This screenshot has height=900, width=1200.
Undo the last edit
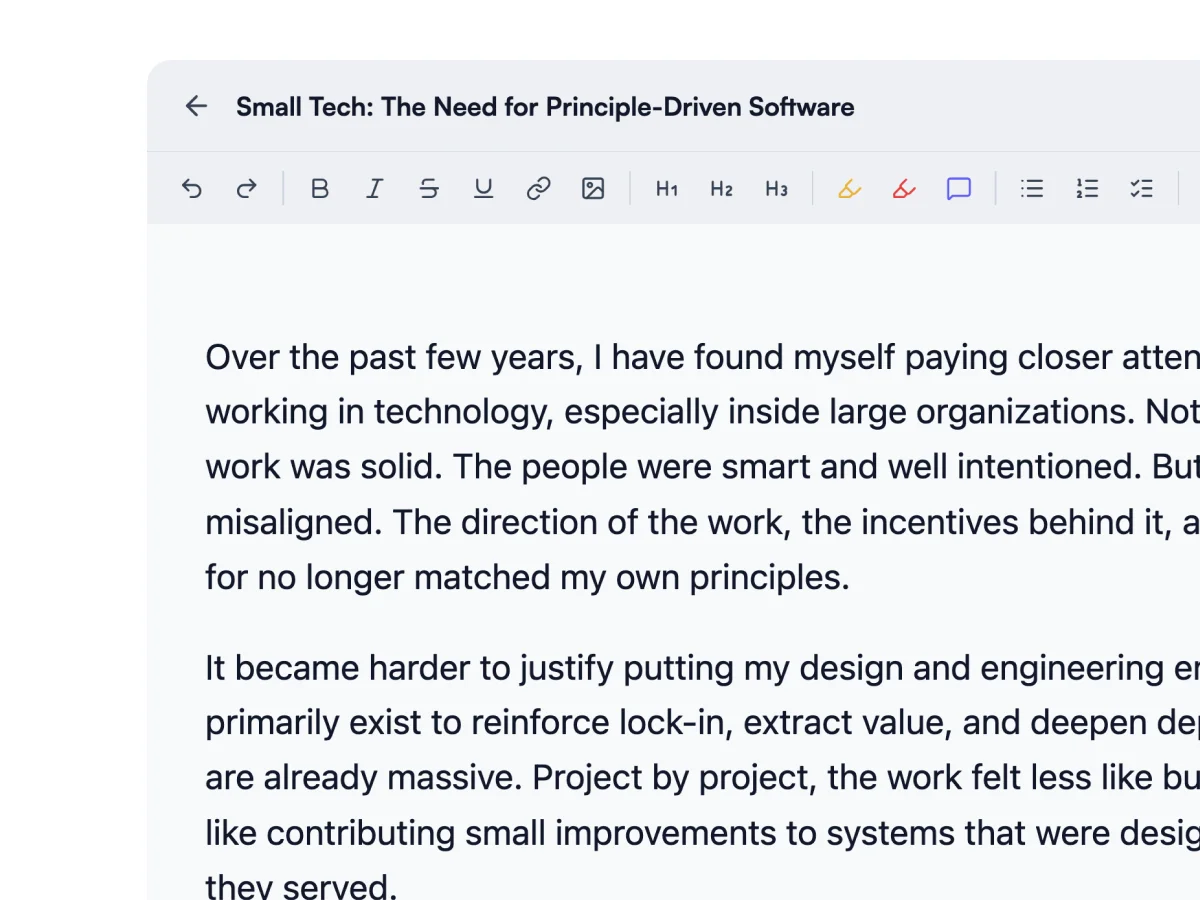[192, 188]
